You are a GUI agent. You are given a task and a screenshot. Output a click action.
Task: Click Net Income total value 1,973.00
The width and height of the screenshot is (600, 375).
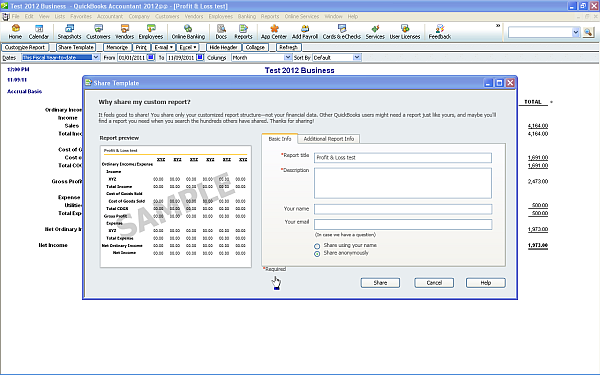click(538, 245)
